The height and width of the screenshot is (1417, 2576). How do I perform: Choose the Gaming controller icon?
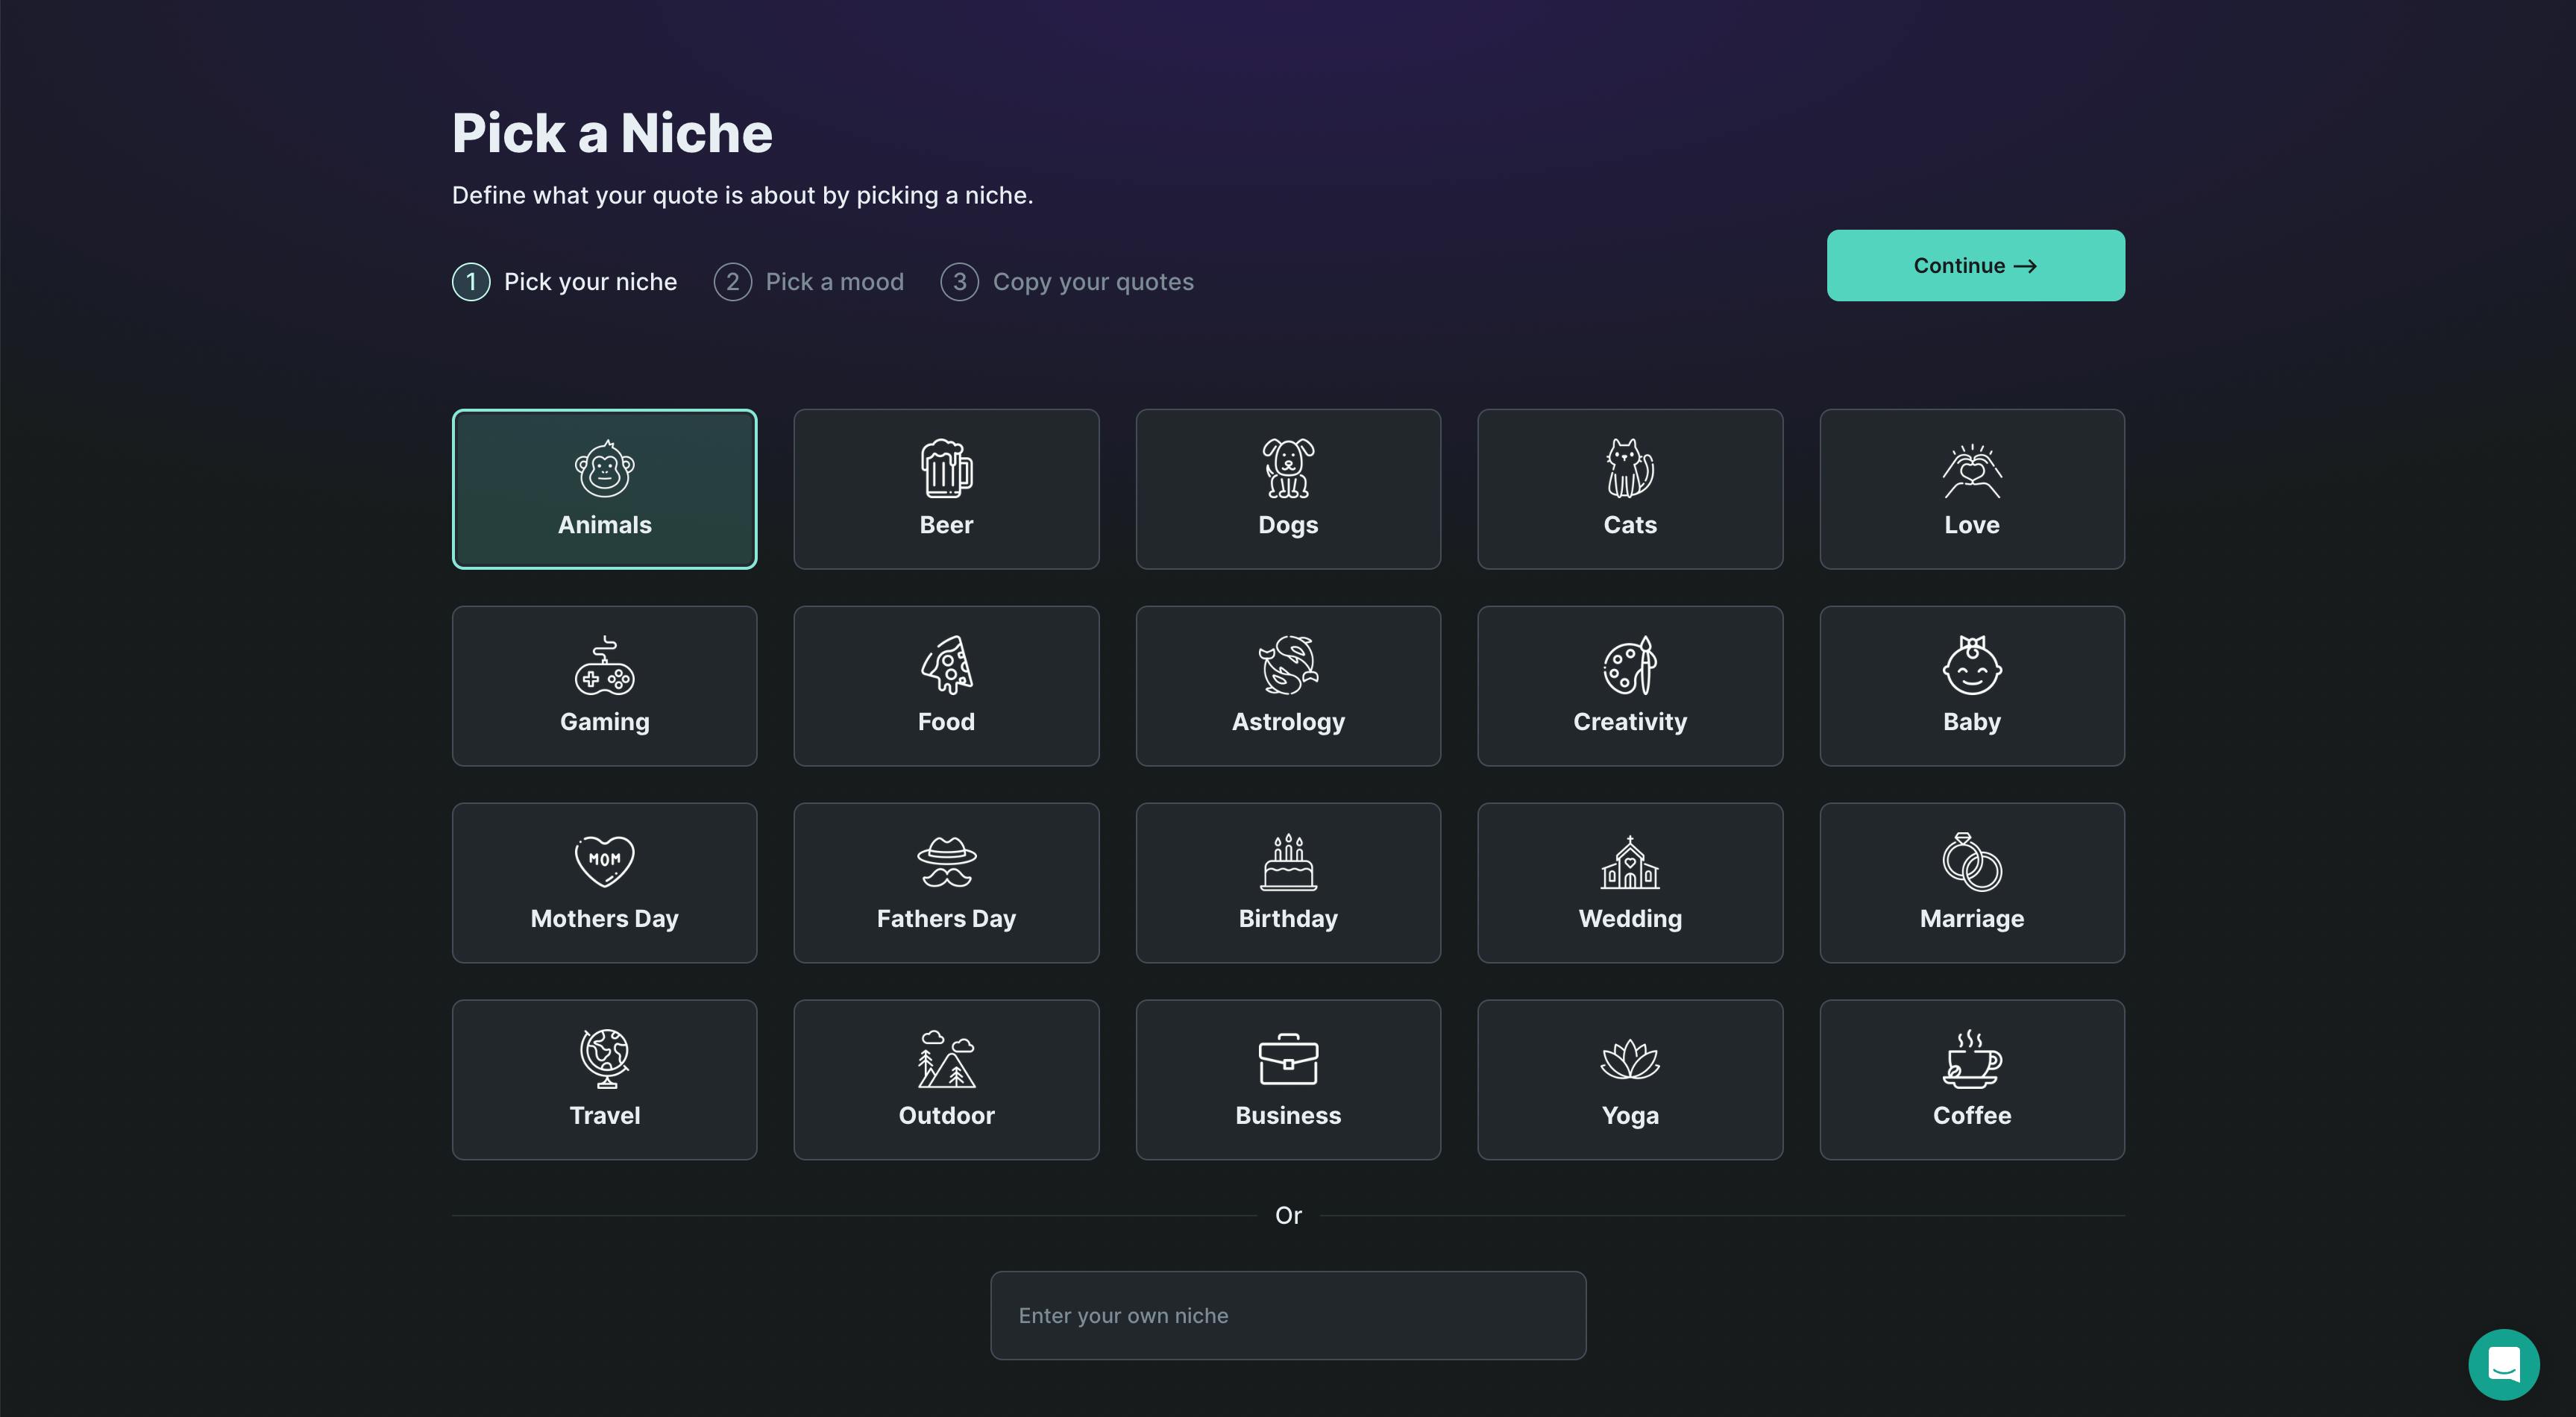click(x=604, y=666)
